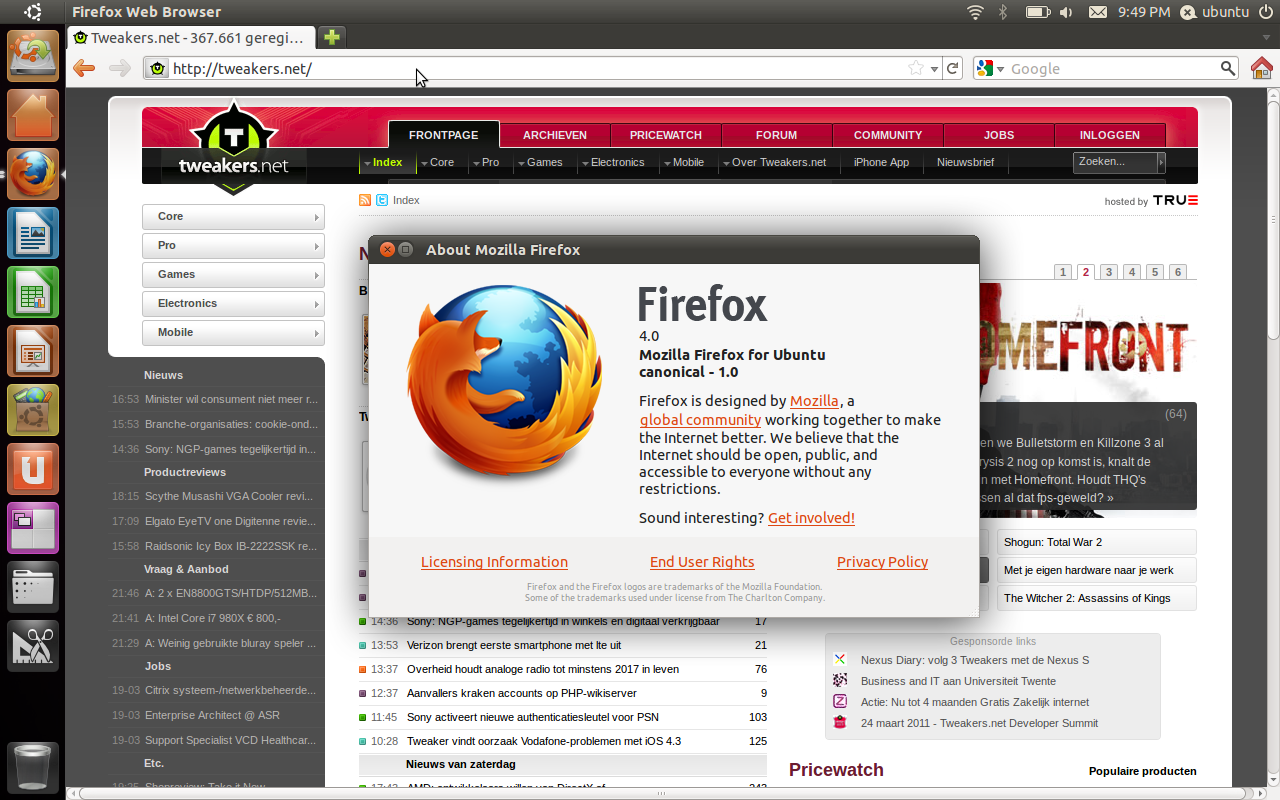Open the INLOGGEN tab
Image resolution: width=1280 pixels, height=800 pixels.
click(1109, 135)
